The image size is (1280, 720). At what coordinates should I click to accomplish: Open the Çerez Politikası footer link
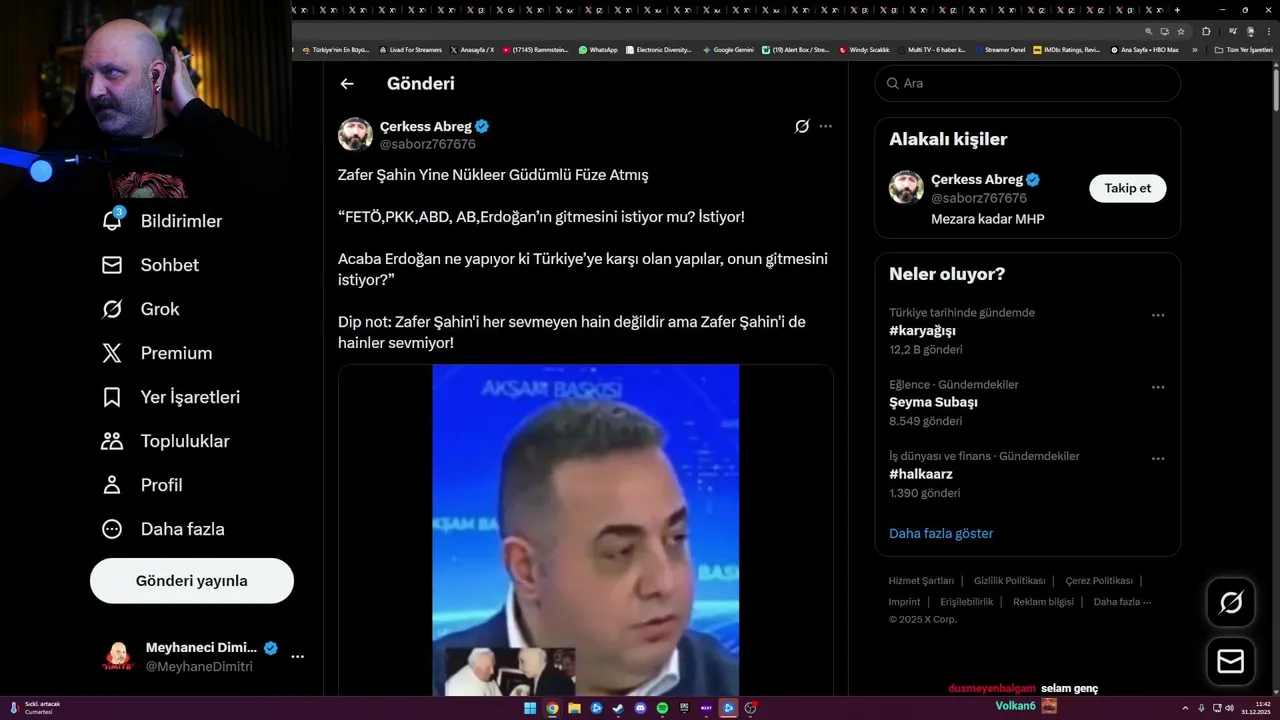pos(1099,581)
